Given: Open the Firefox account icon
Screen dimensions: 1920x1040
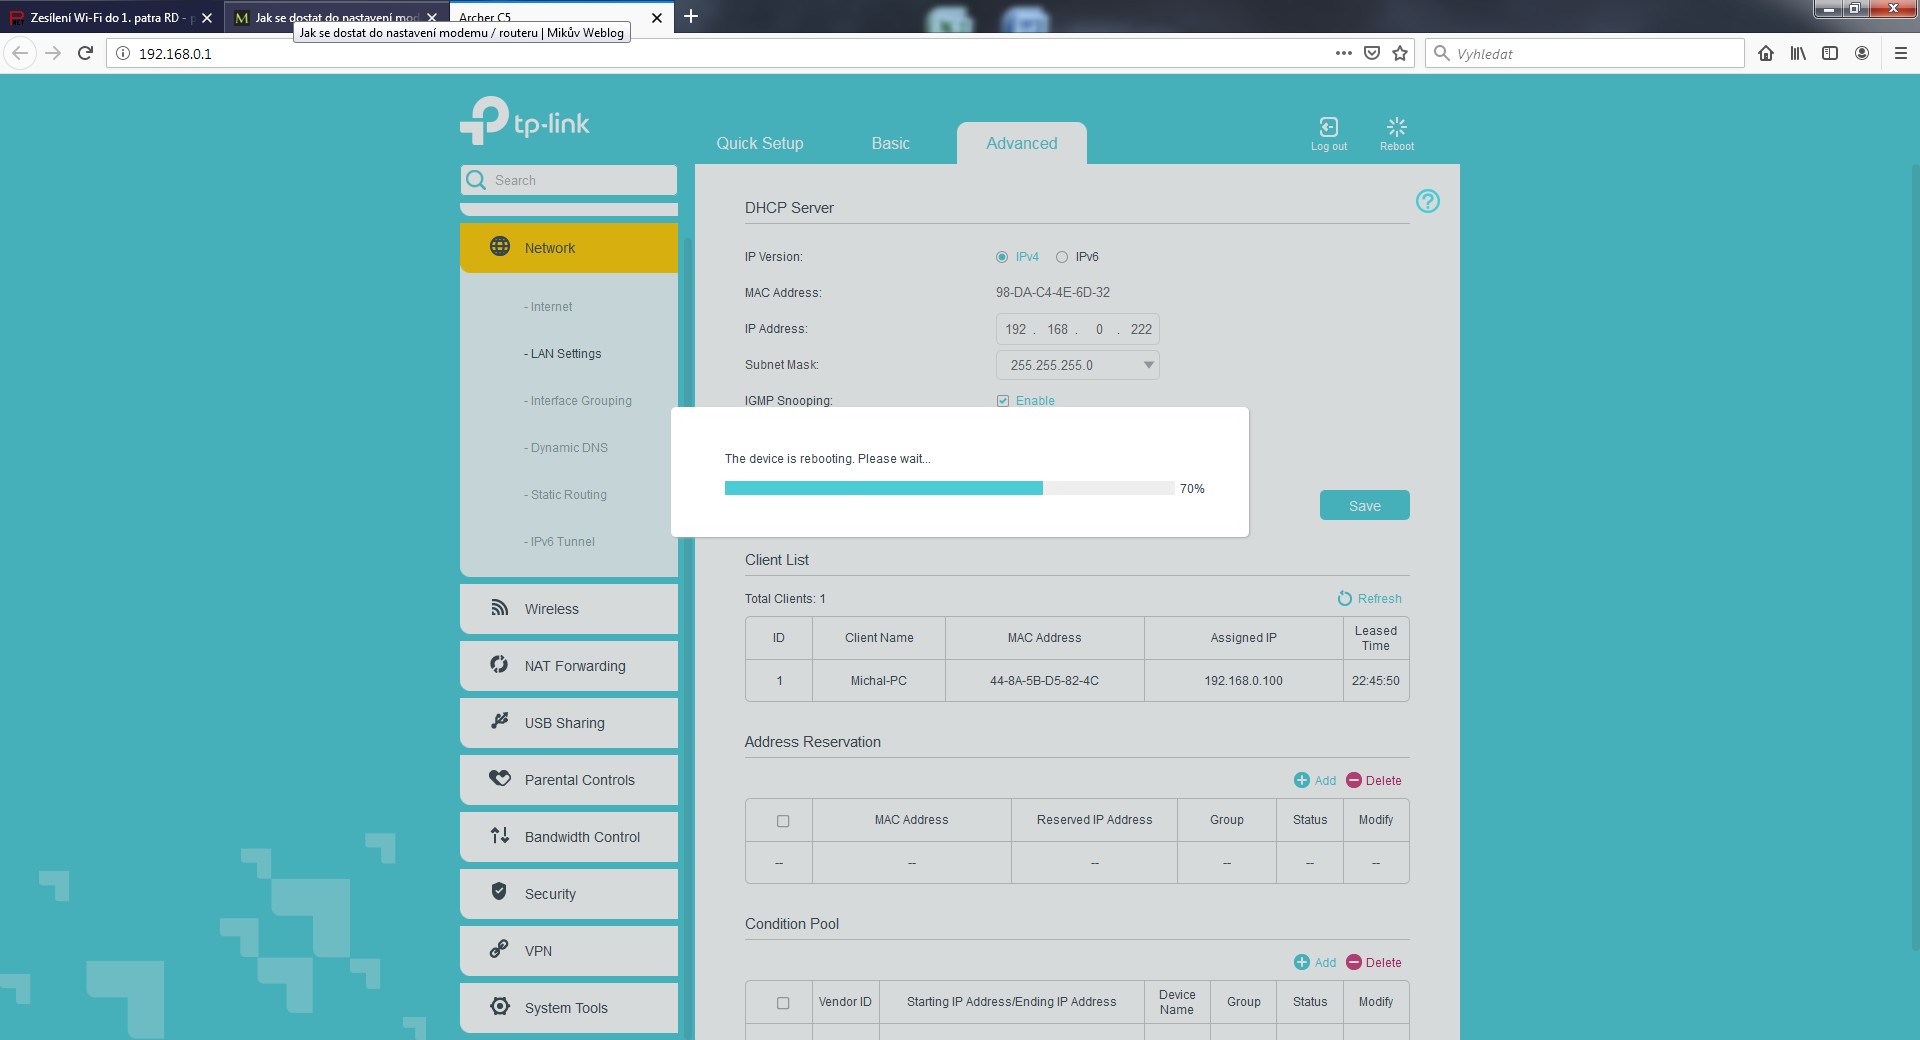Looking at the screenshot, I should (1862, 53).
